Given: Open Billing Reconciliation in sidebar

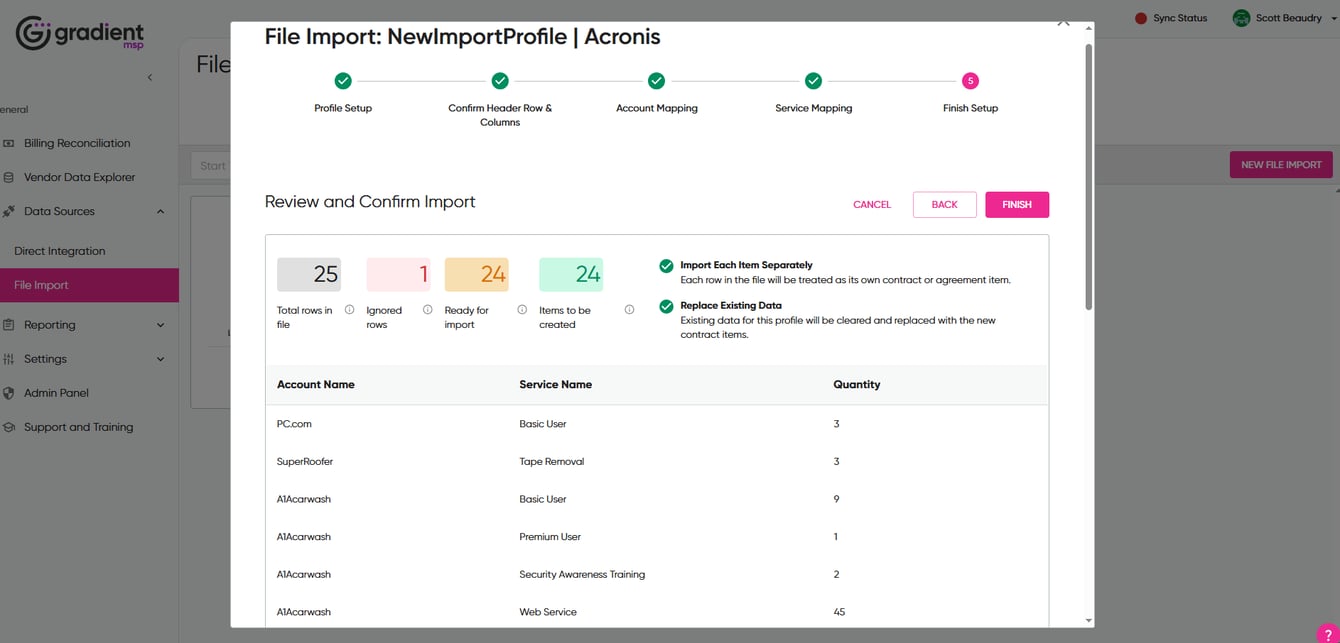Looking at the screenshot, I should (77, 143).
